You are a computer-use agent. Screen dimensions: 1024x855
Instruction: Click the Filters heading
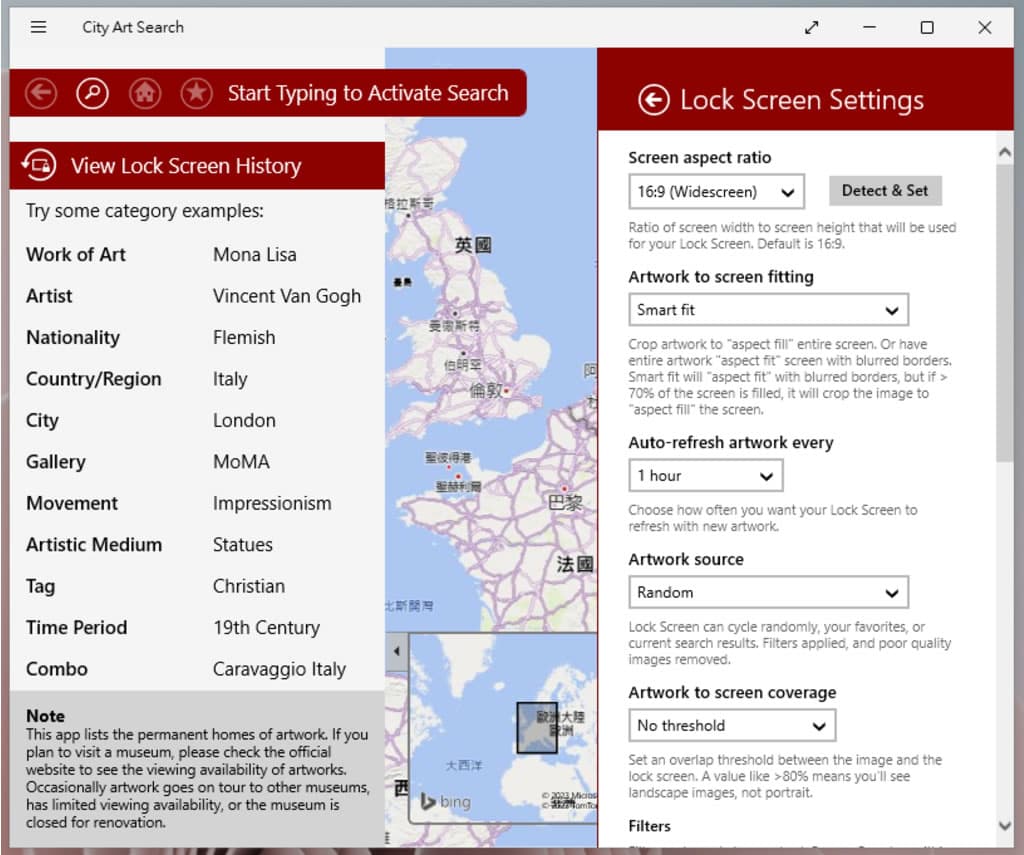point(649,826)
